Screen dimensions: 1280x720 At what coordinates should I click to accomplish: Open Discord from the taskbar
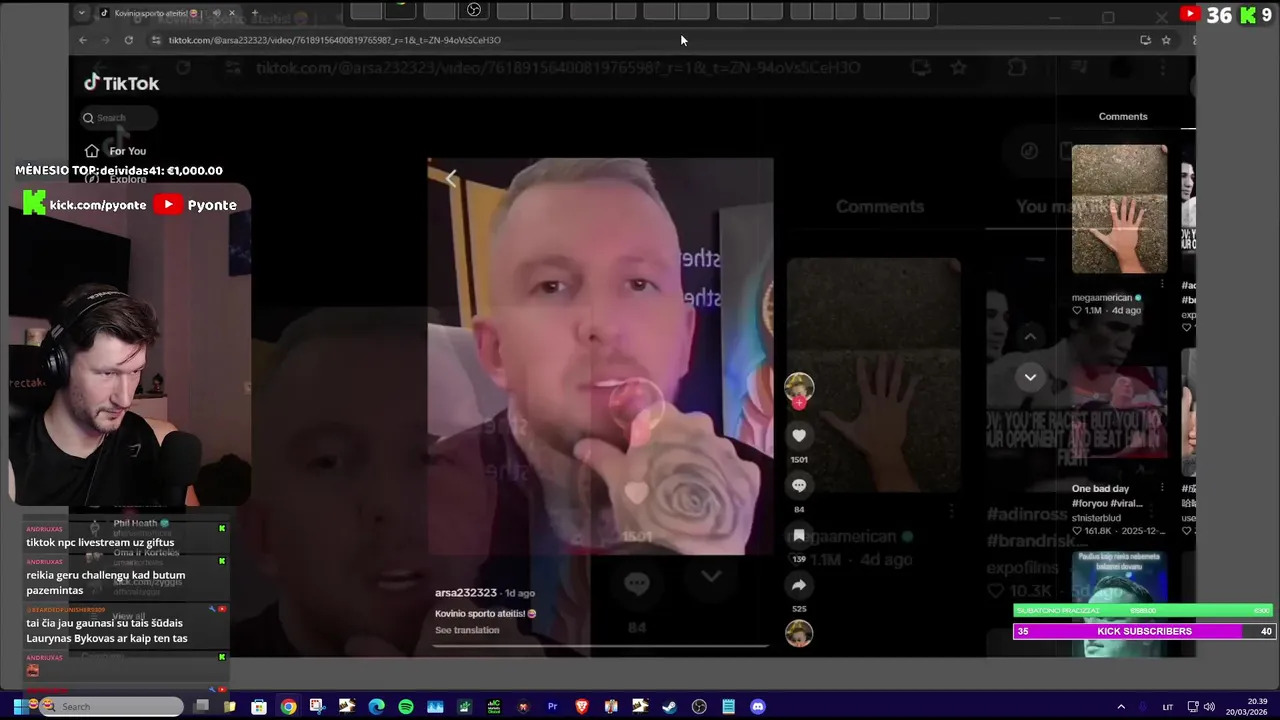pos(758,706)
